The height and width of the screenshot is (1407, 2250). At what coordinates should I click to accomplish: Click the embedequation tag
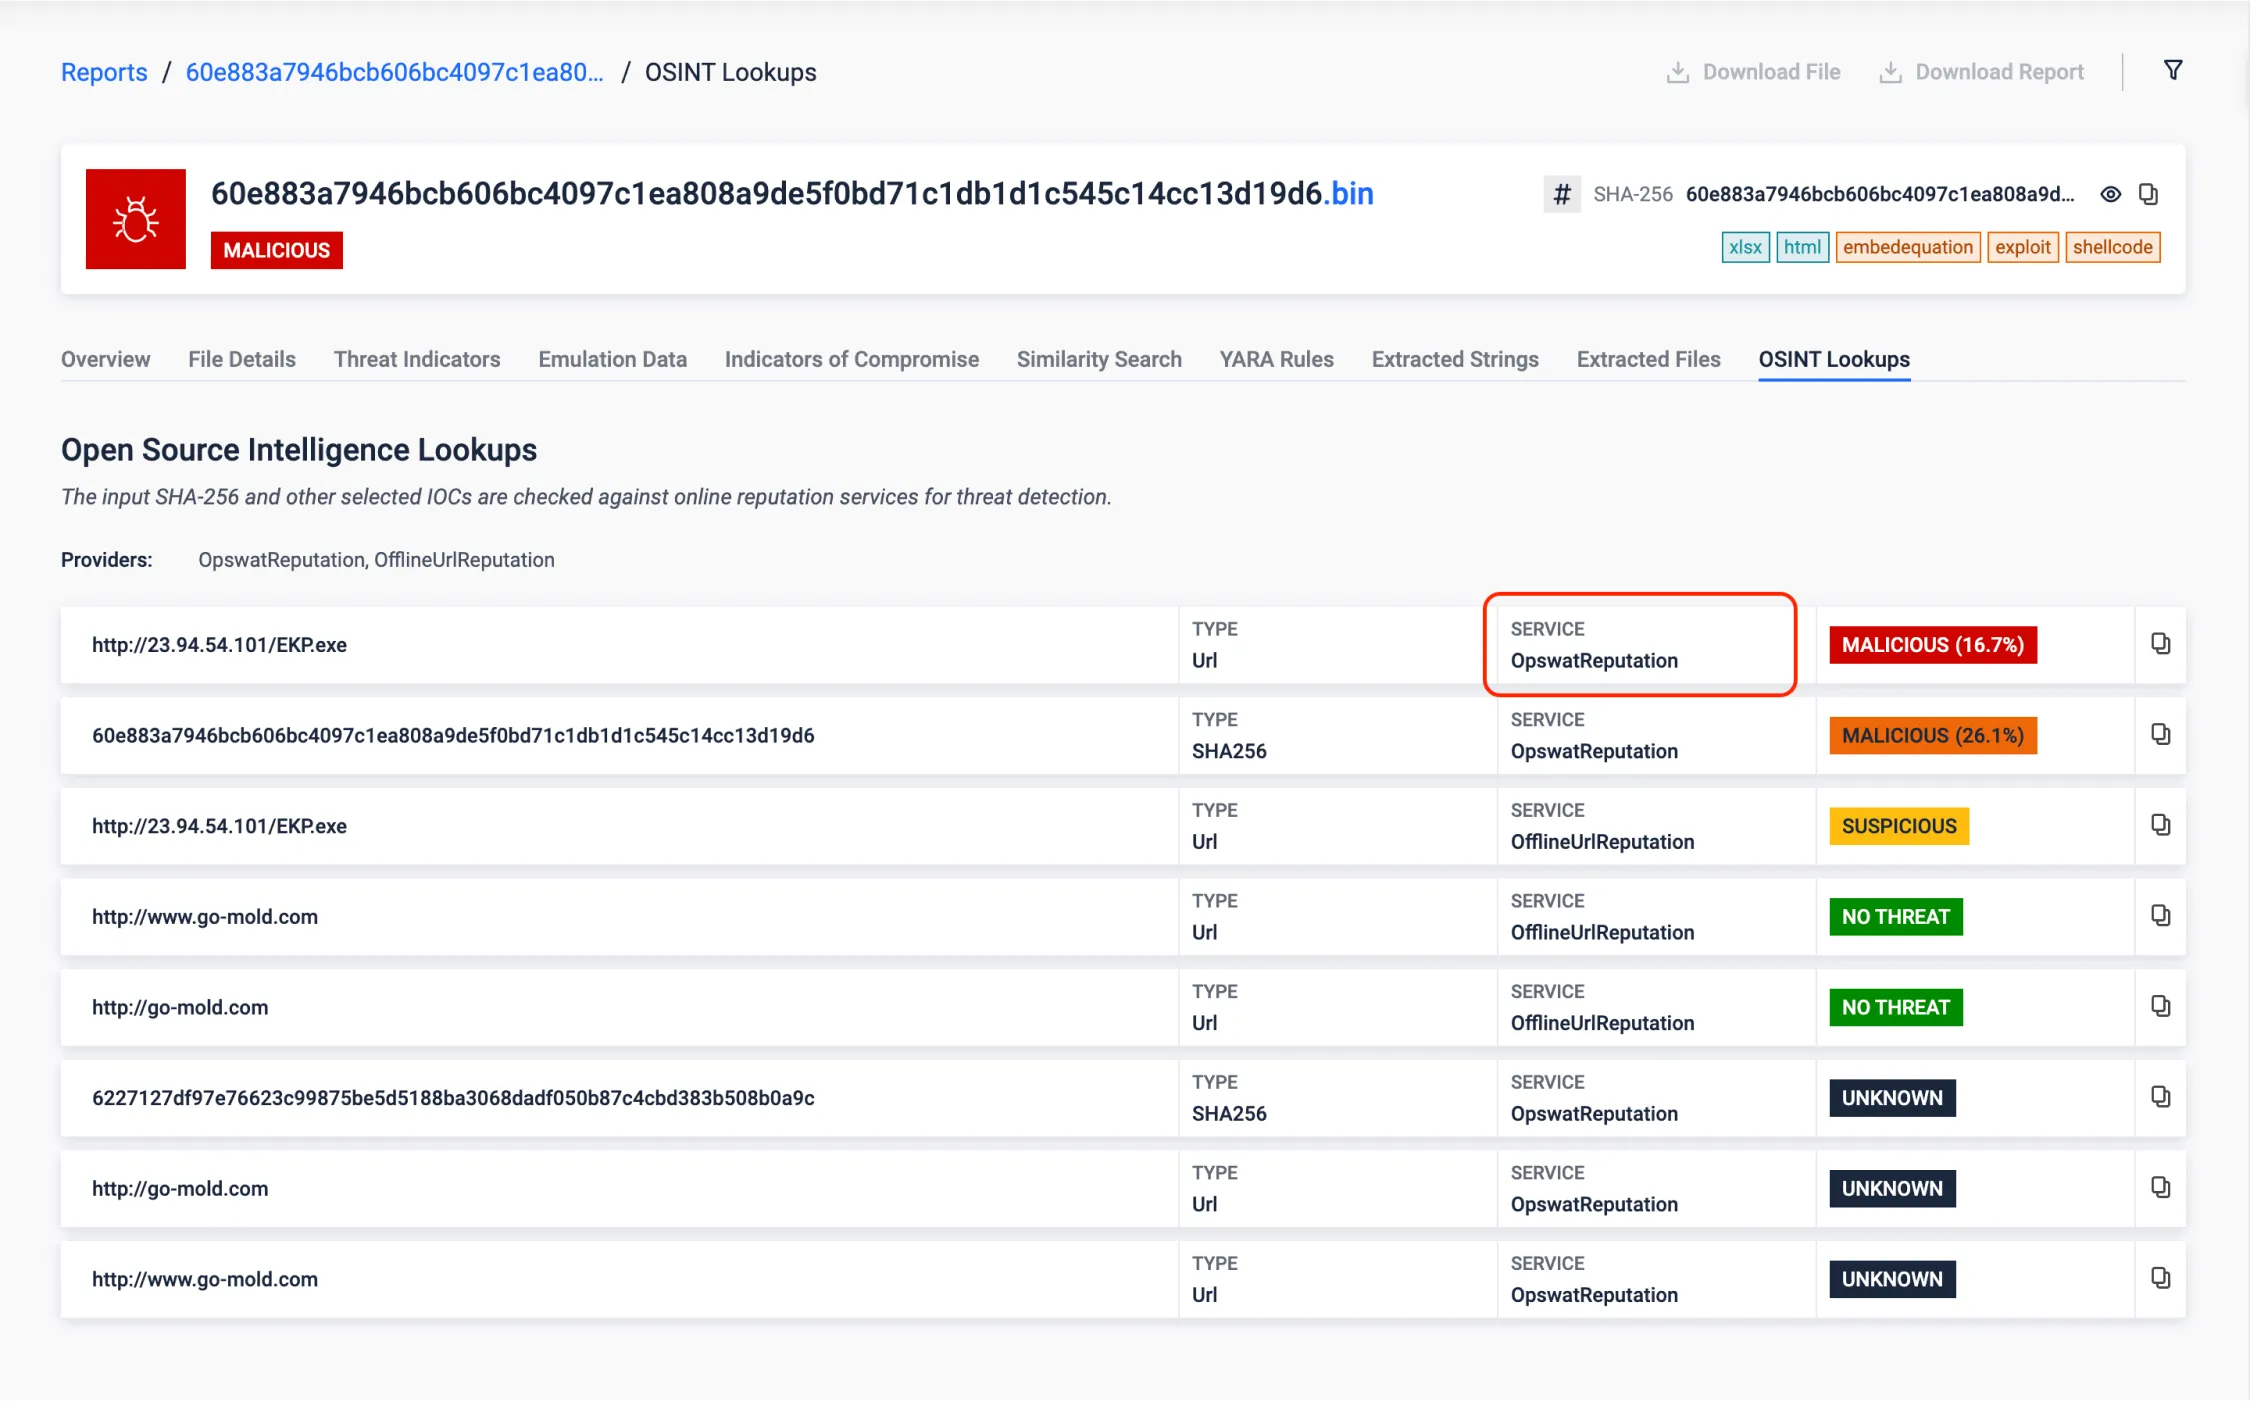1907,247
